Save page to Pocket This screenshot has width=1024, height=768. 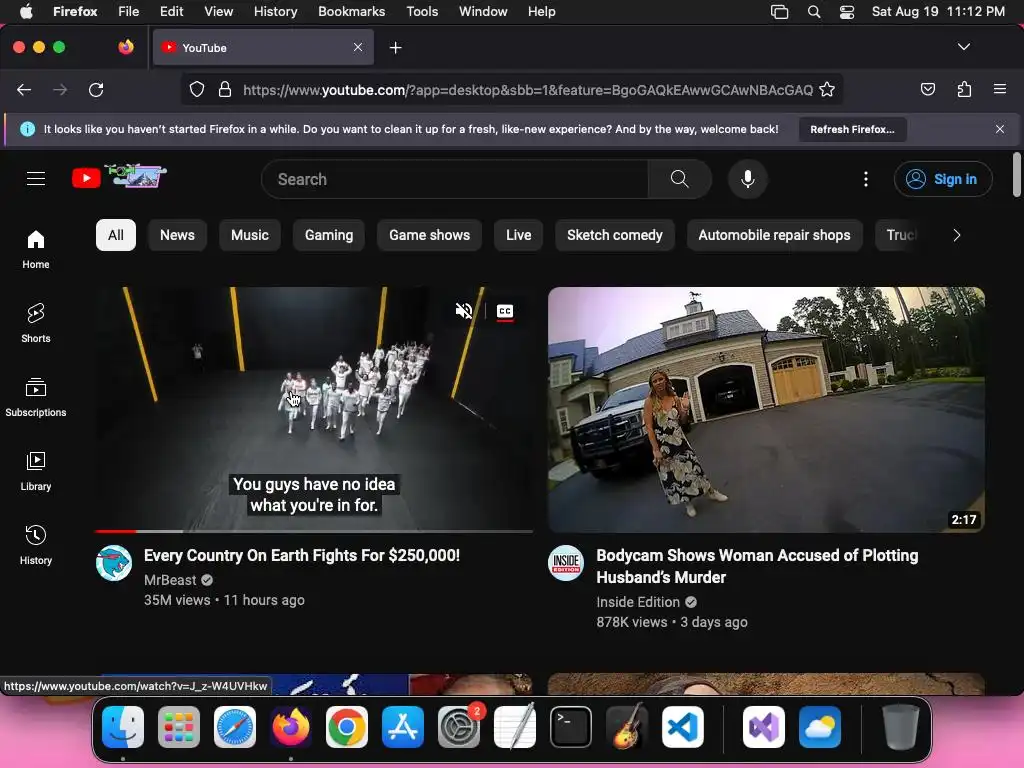tap(927, 89)
